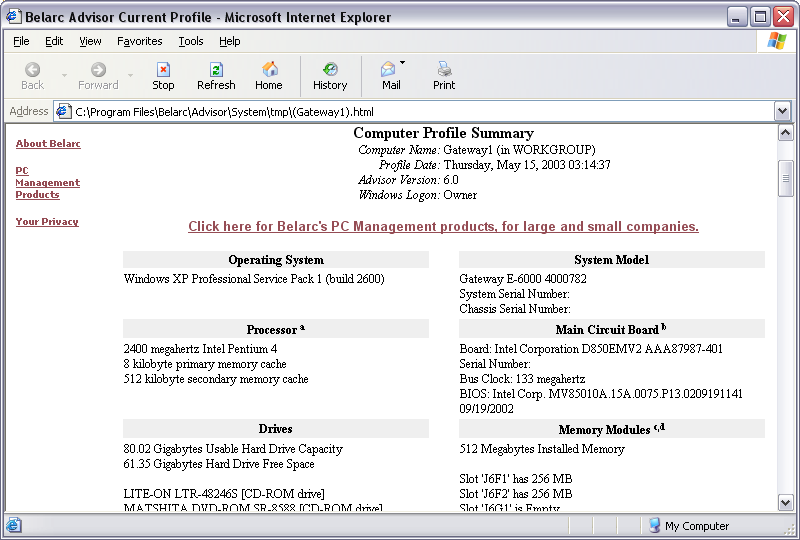This screenshot has height=540, width=800.
Task: Open the Tools menu
Action: (191, 41)
